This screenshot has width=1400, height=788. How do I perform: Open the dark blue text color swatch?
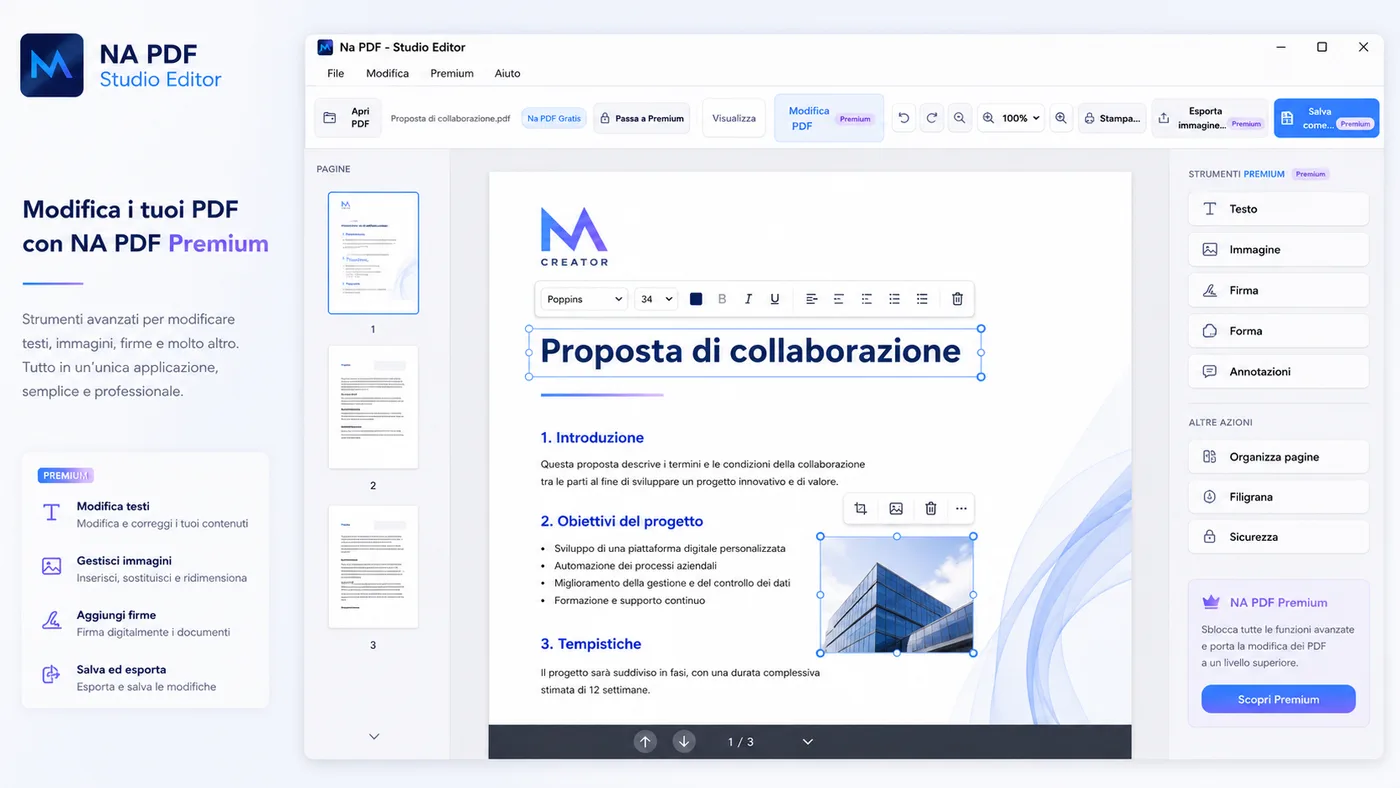click(696, 299)
